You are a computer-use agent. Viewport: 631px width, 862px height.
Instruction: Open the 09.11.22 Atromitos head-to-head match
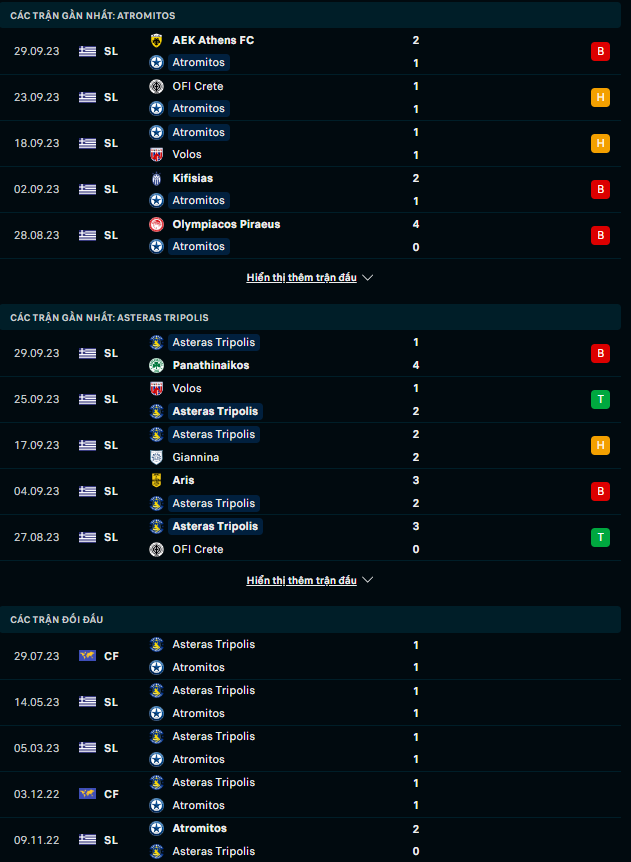pos(300,840)
